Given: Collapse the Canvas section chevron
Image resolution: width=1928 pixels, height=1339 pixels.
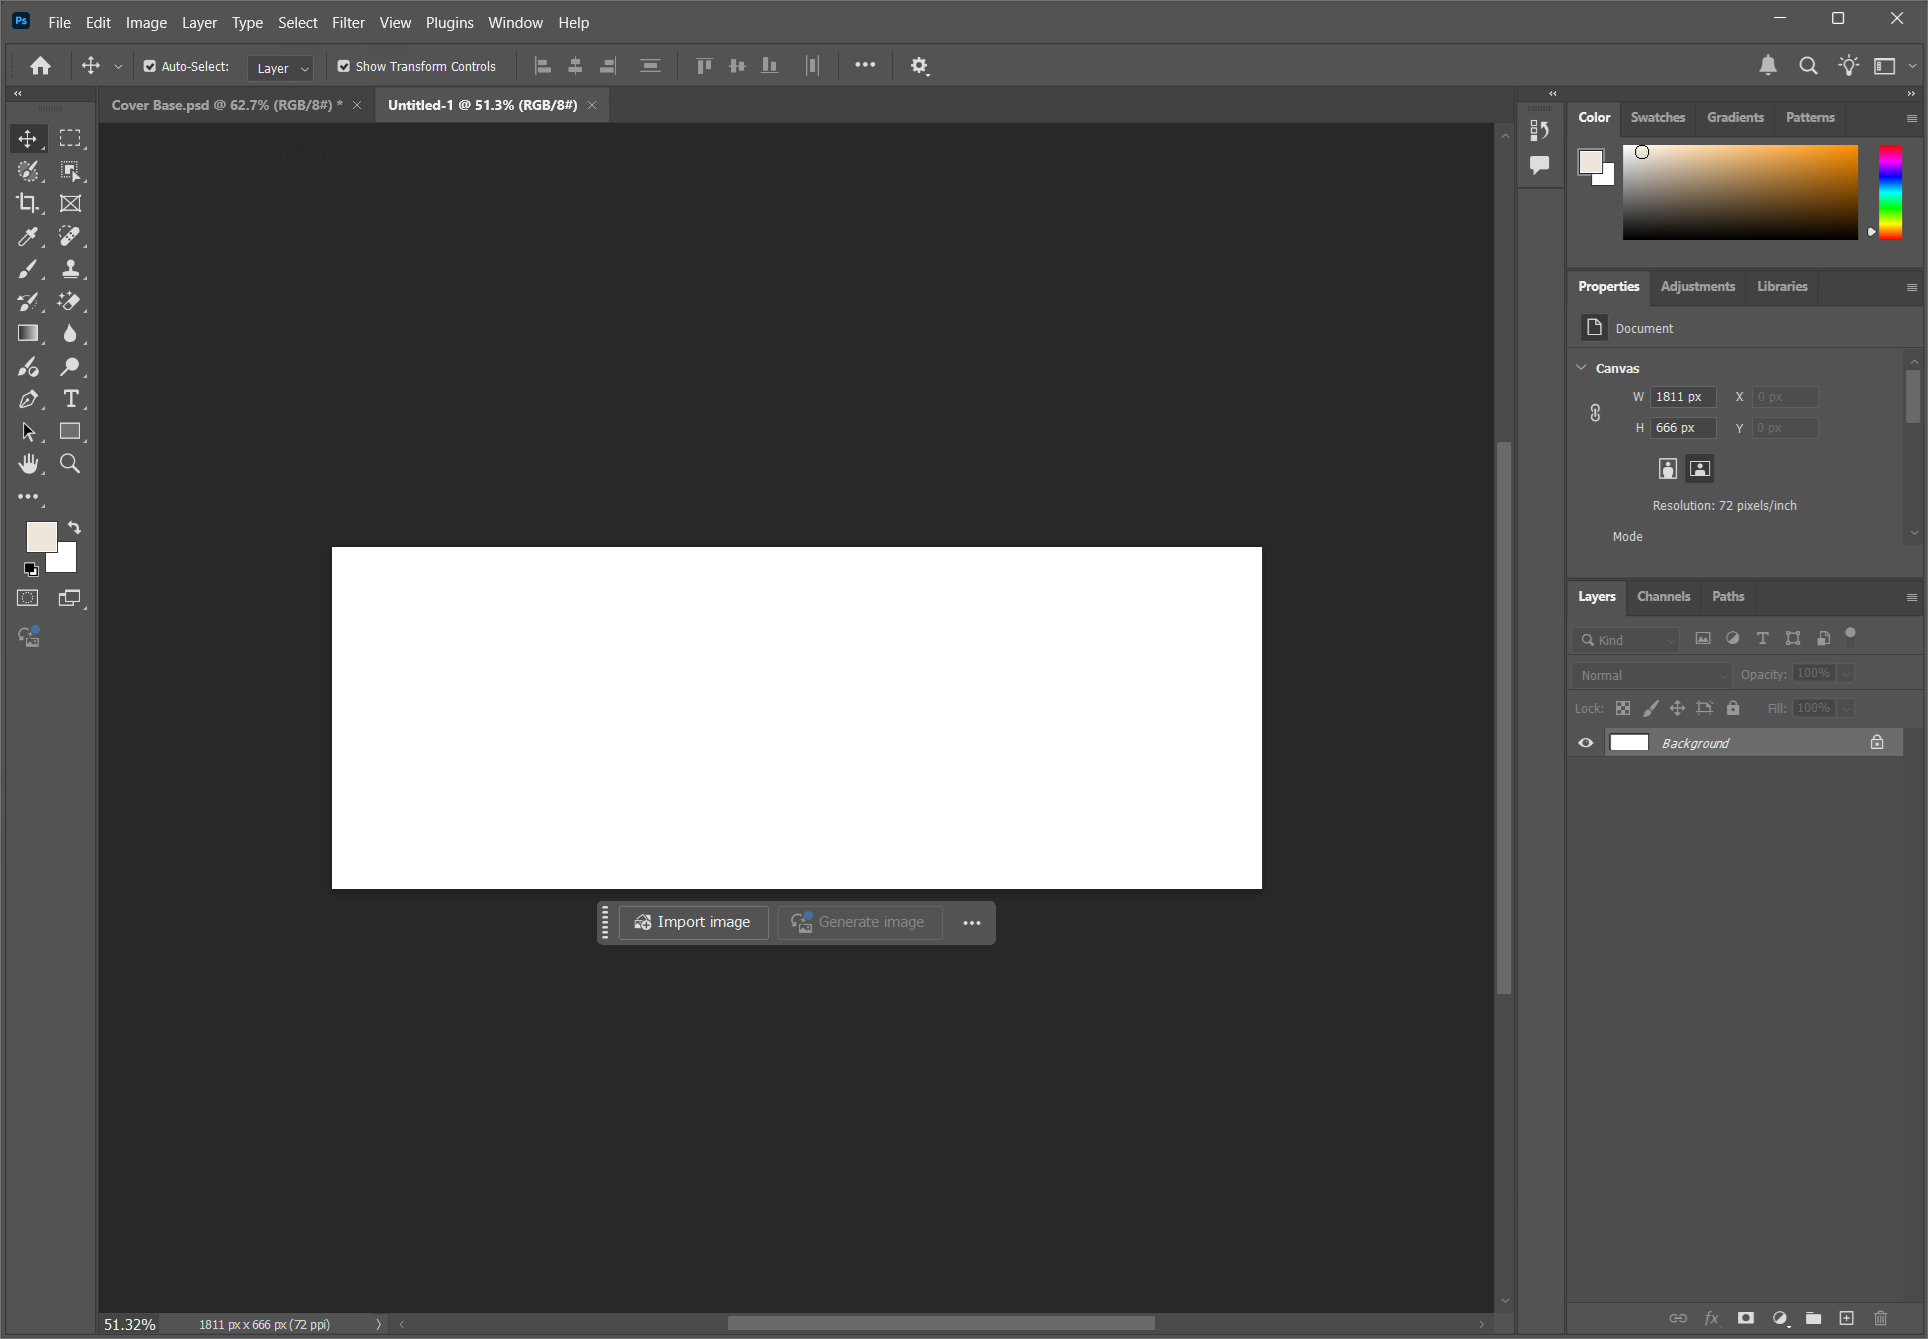Looking at the screenshot, I should click(x=1581, y=368).
